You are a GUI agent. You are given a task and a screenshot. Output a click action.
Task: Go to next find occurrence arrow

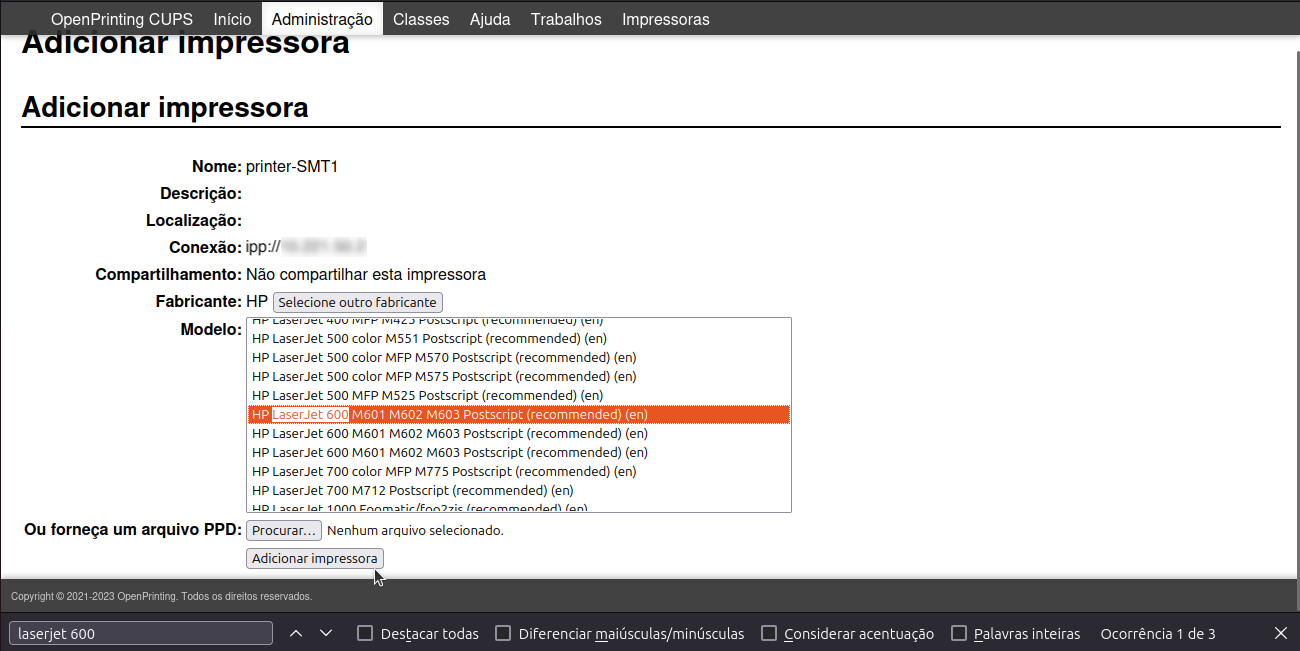point(326,633)
